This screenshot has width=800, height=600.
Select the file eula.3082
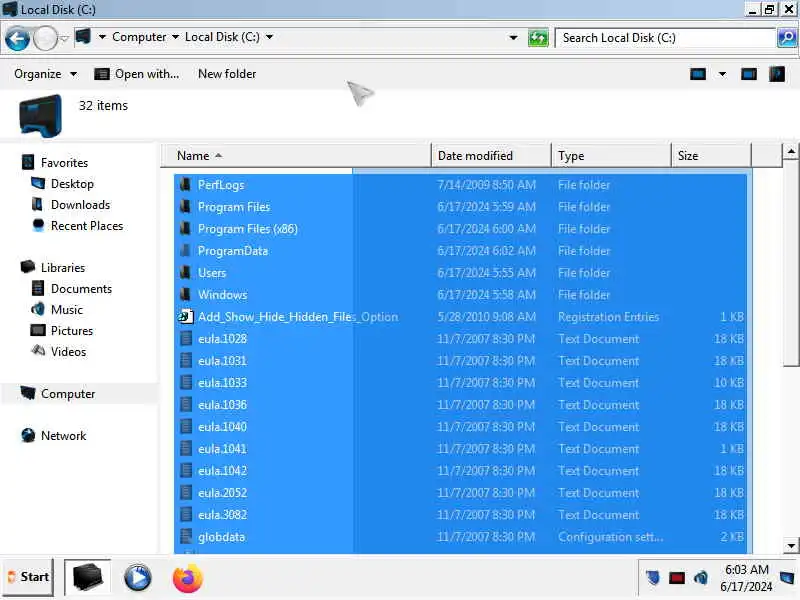(222, 515)
